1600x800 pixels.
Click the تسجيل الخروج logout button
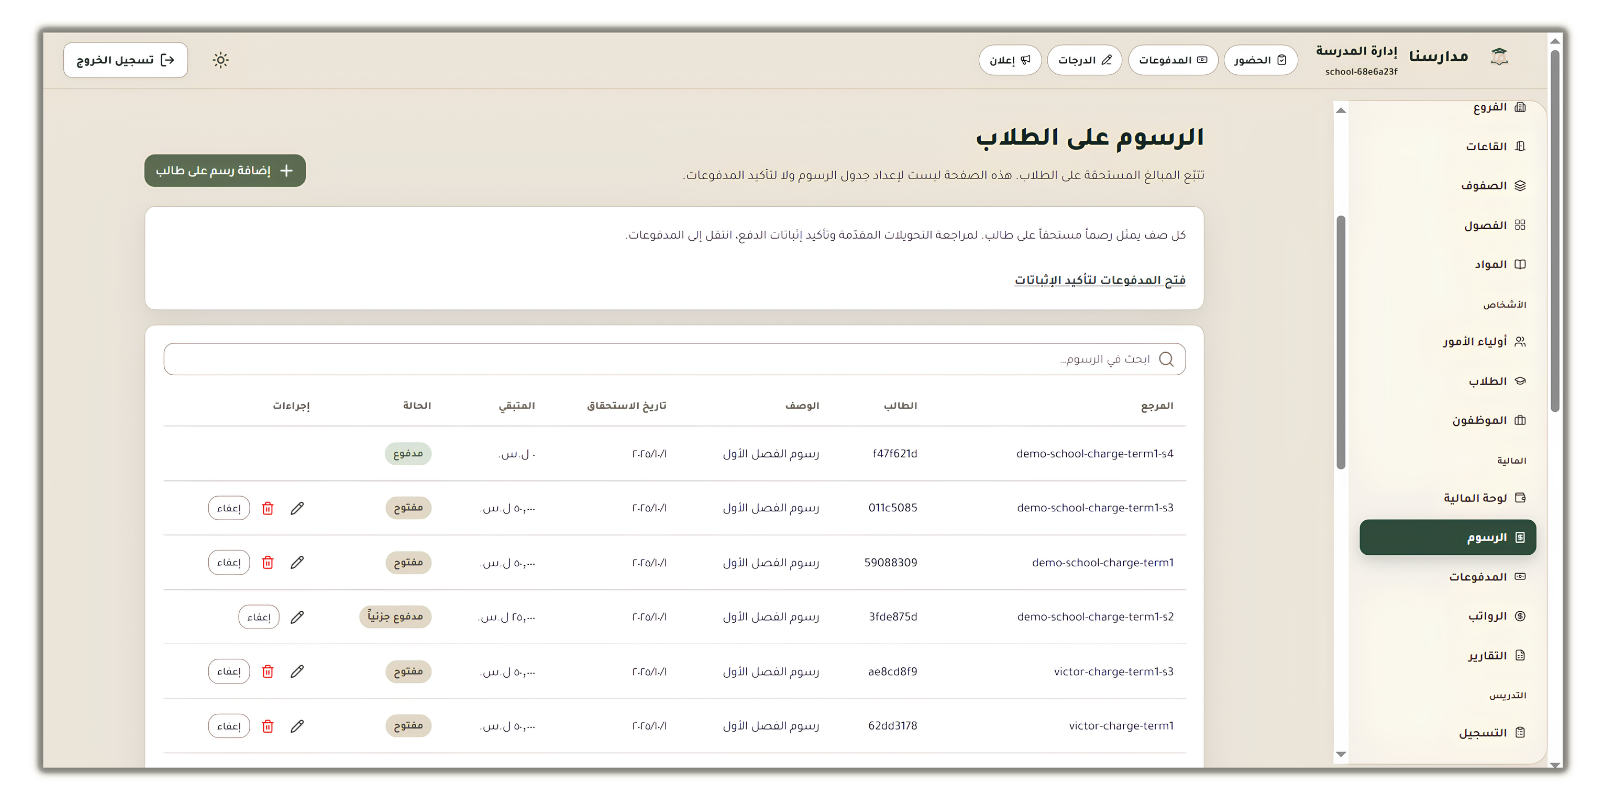[x=126, y=60]
